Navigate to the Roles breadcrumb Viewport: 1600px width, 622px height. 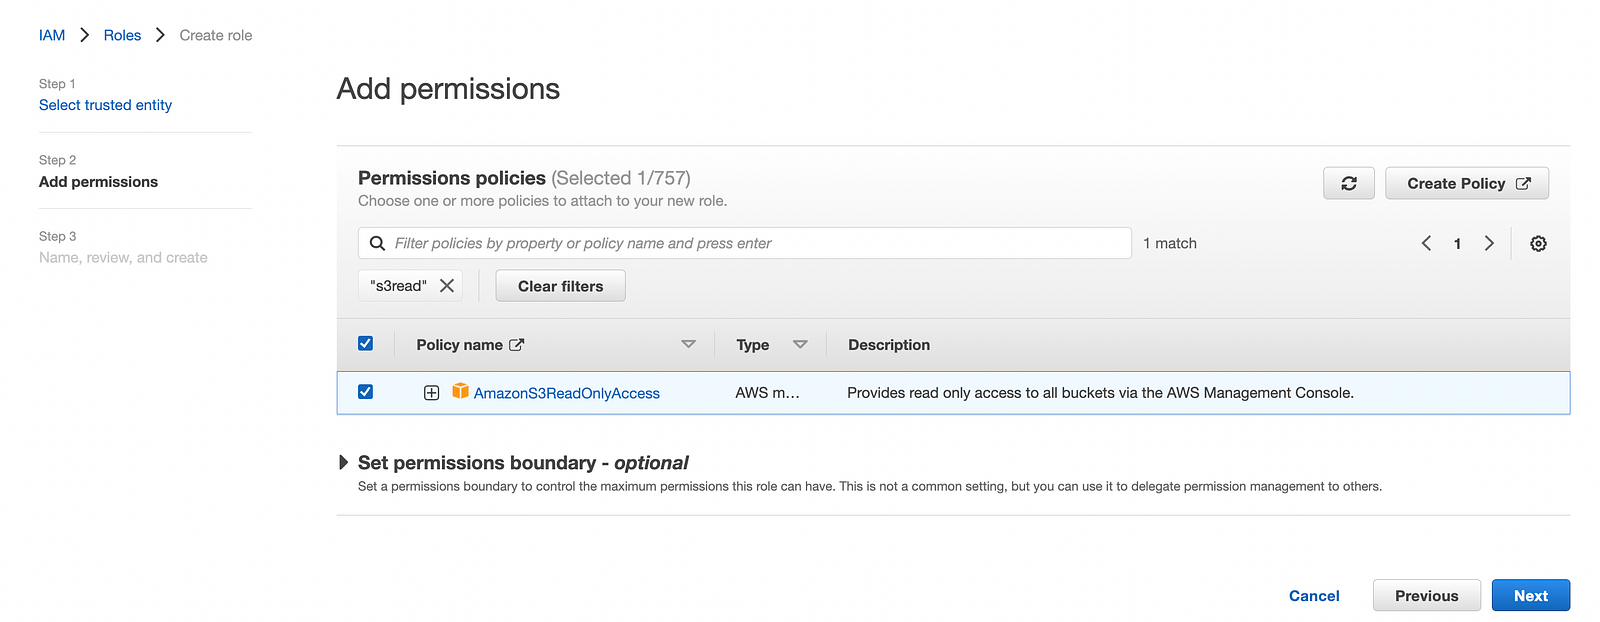(122, 35)
